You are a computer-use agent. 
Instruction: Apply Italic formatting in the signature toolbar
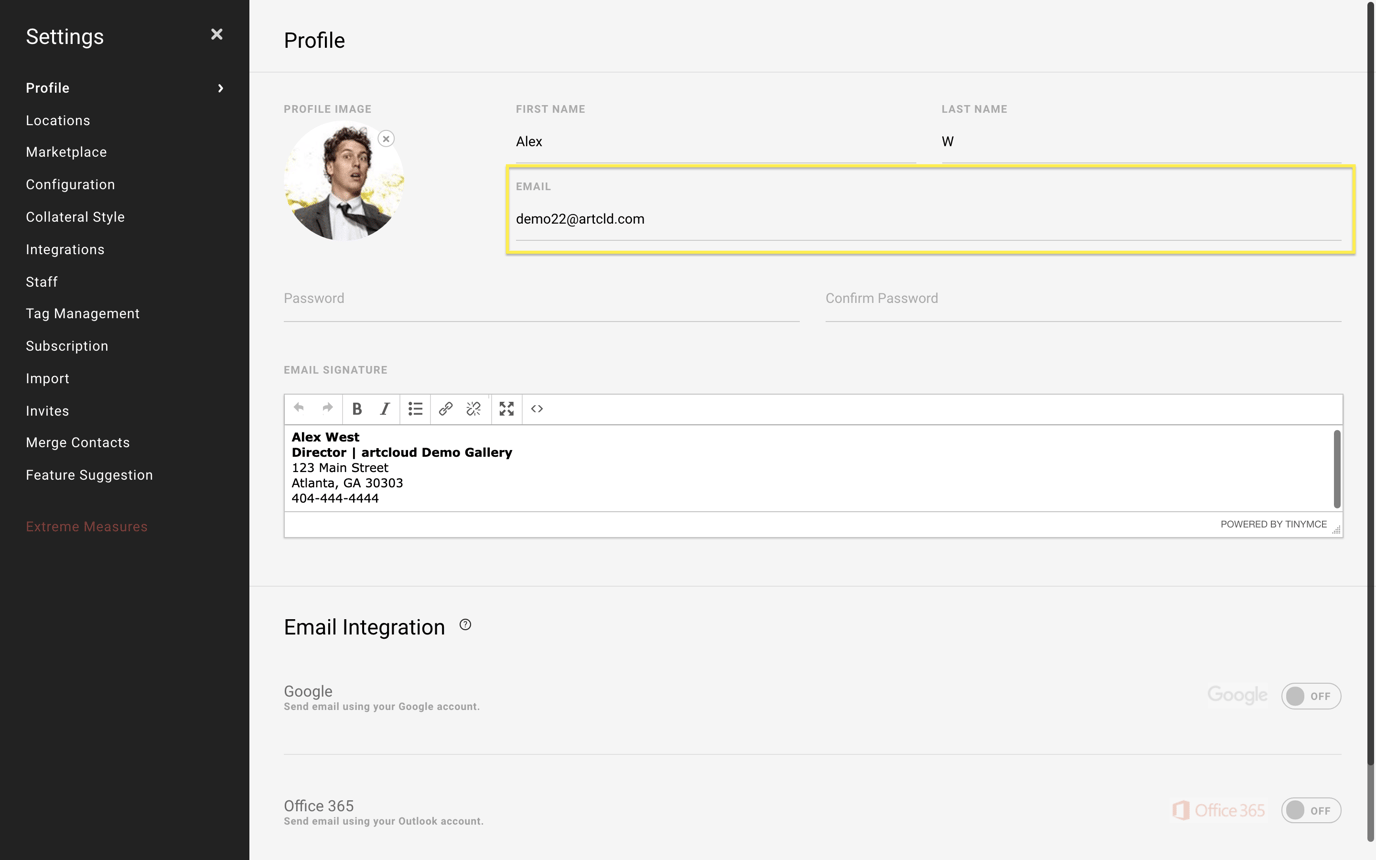click(385, 408)
